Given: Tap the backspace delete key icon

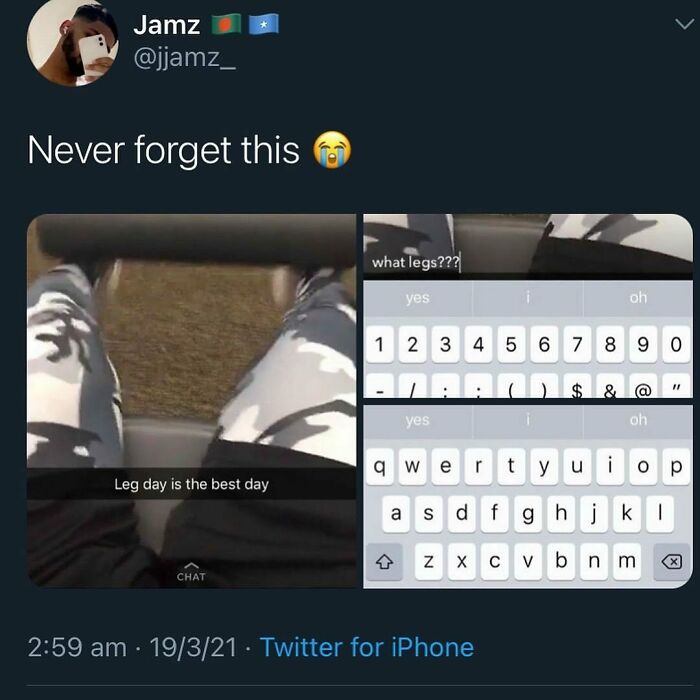Looking at the screenshot, I should pyautogui.click(x=672, y=562).
